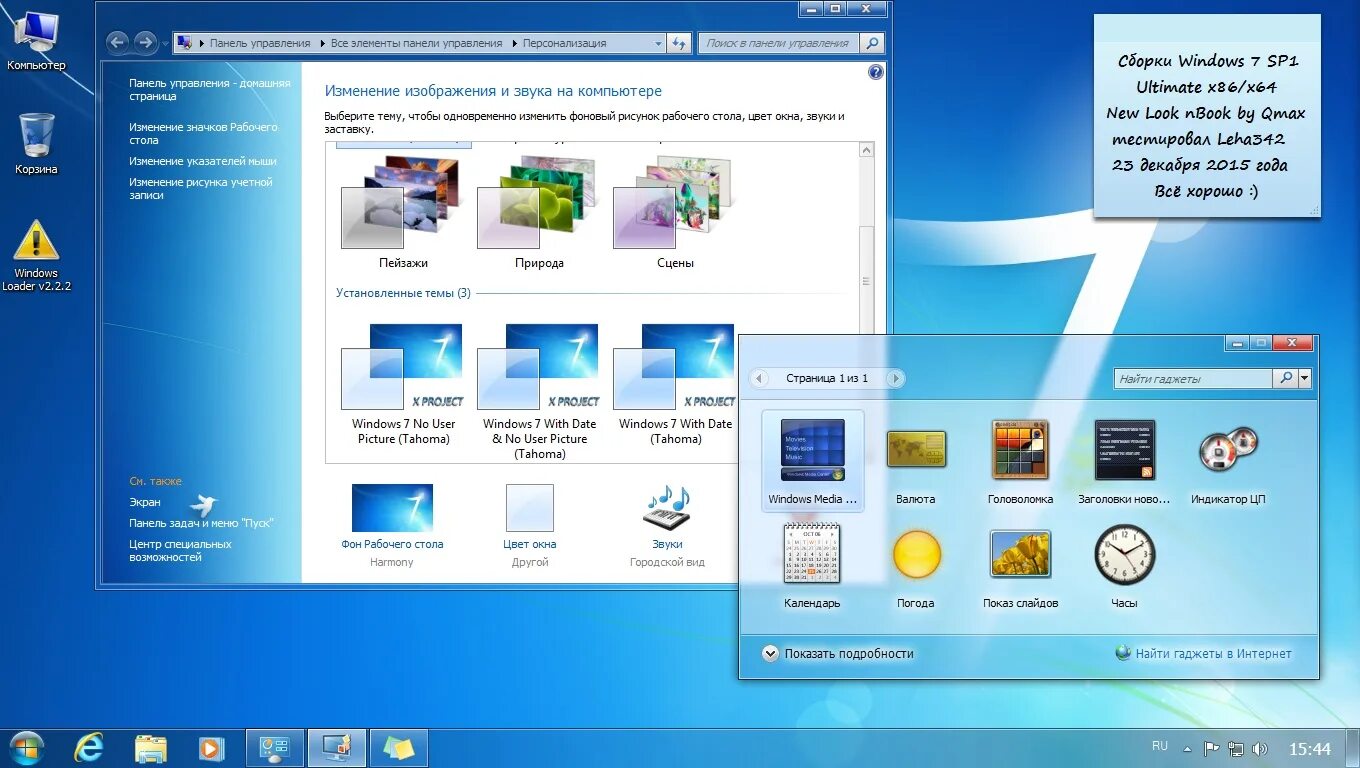
Task: Launch Internet Explorer from the taskbar
Action: pos(89,747)
